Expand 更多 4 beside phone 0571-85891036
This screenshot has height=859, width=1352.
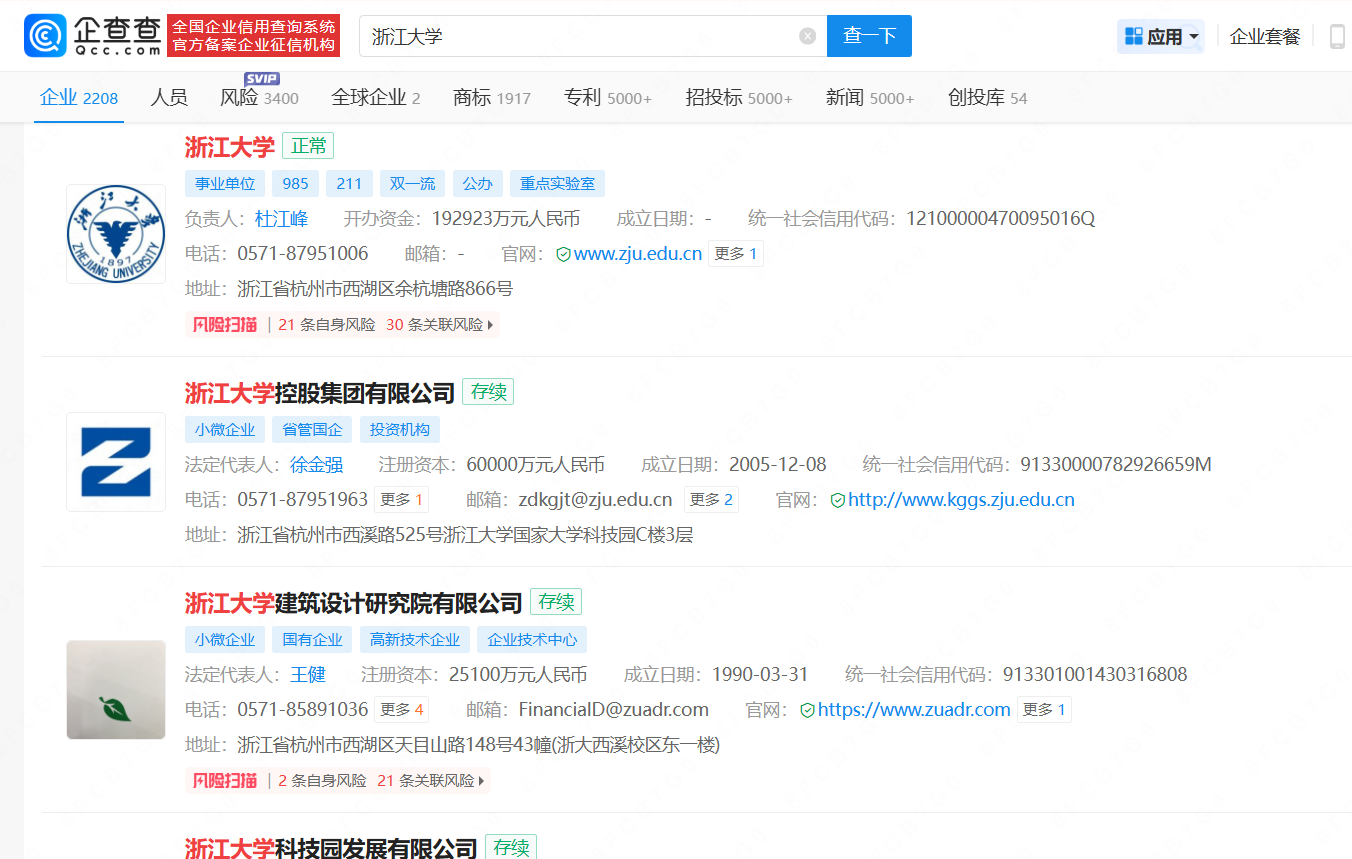(402, 710)
